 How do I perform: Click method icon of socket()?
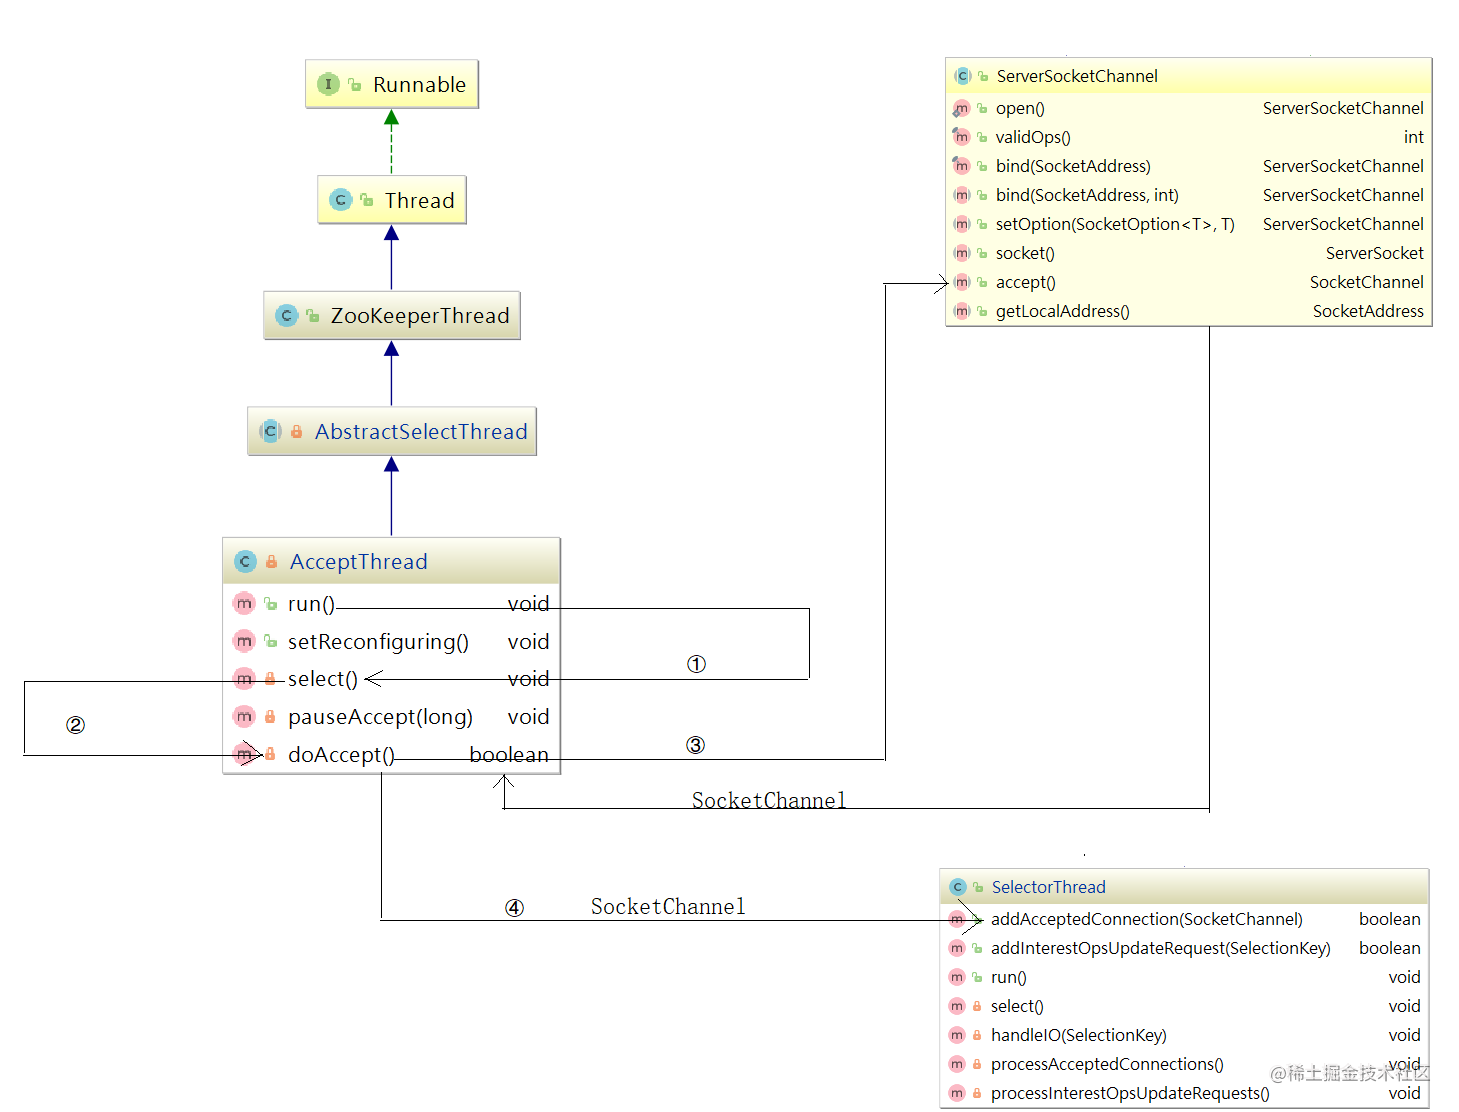click(961, 253)
